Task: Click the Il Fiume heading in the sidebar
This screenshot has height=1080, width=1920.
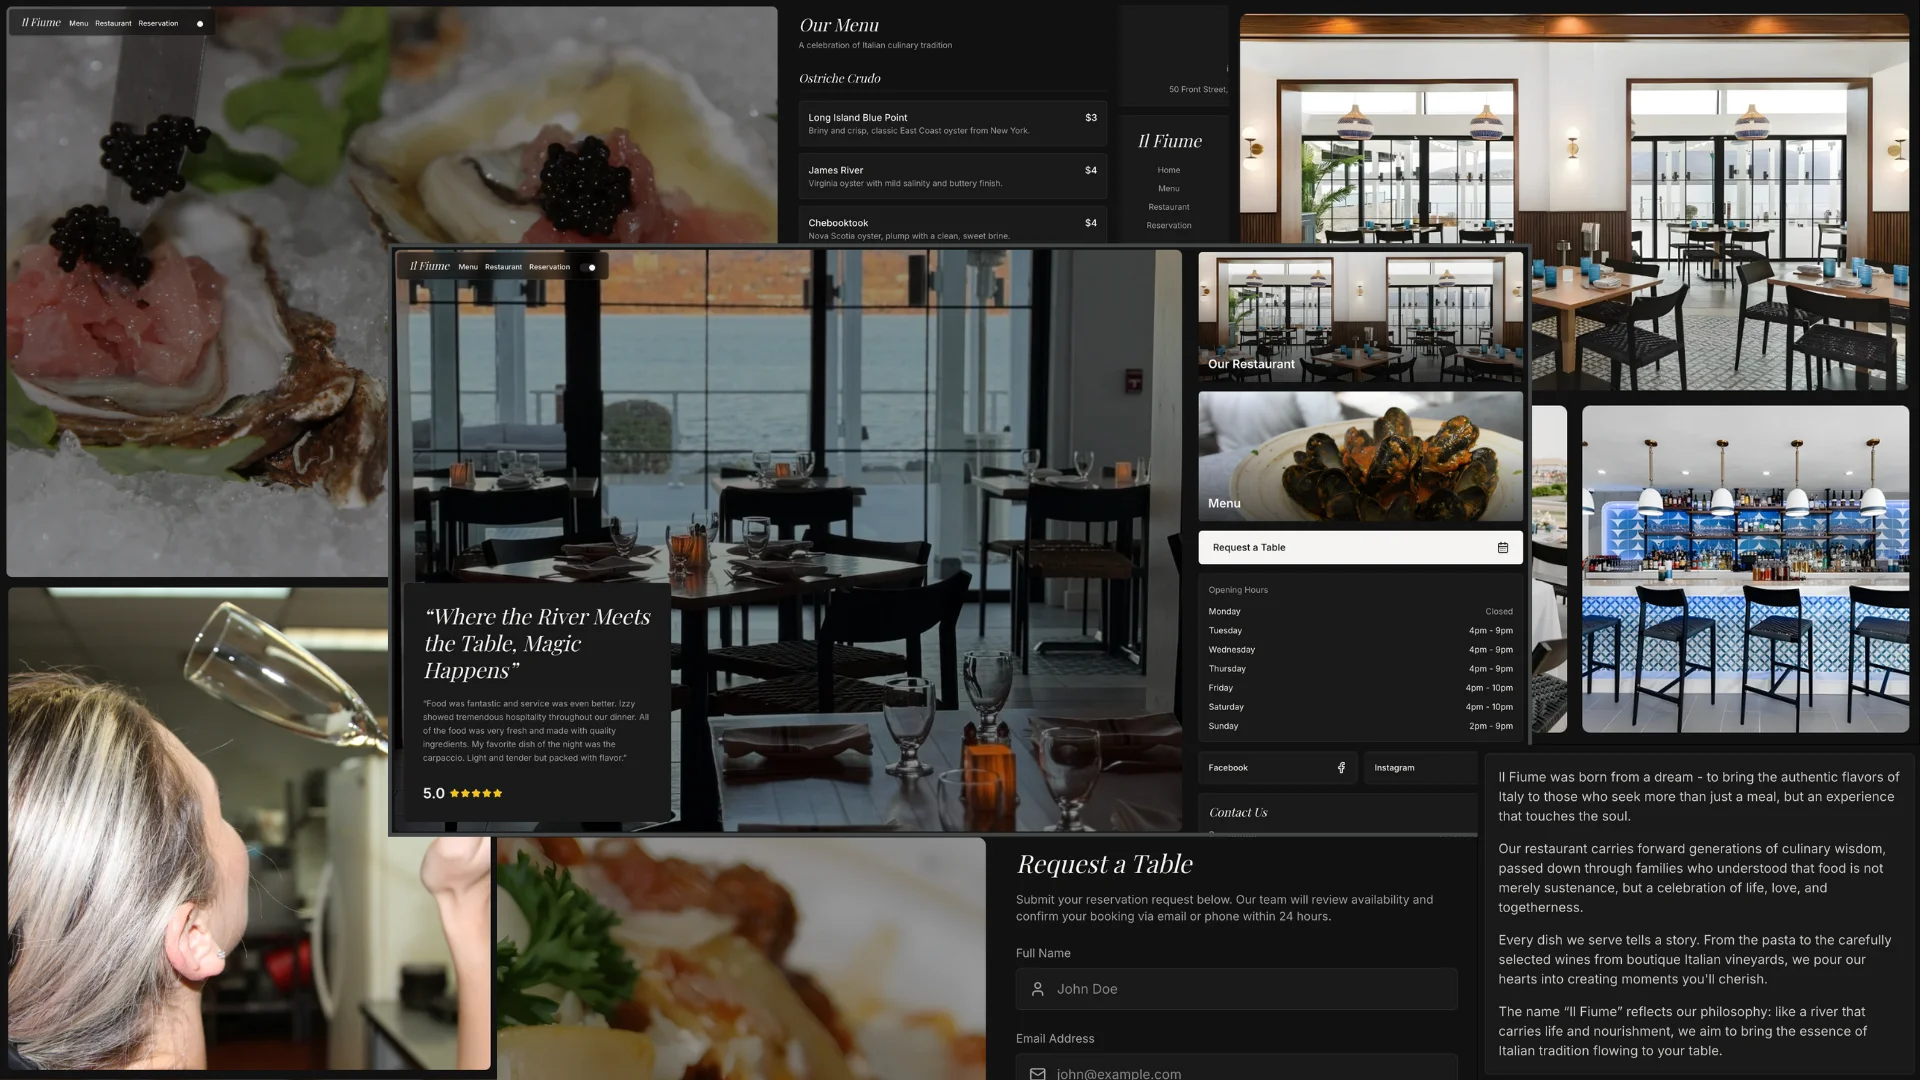Action: coord(1168,141)
